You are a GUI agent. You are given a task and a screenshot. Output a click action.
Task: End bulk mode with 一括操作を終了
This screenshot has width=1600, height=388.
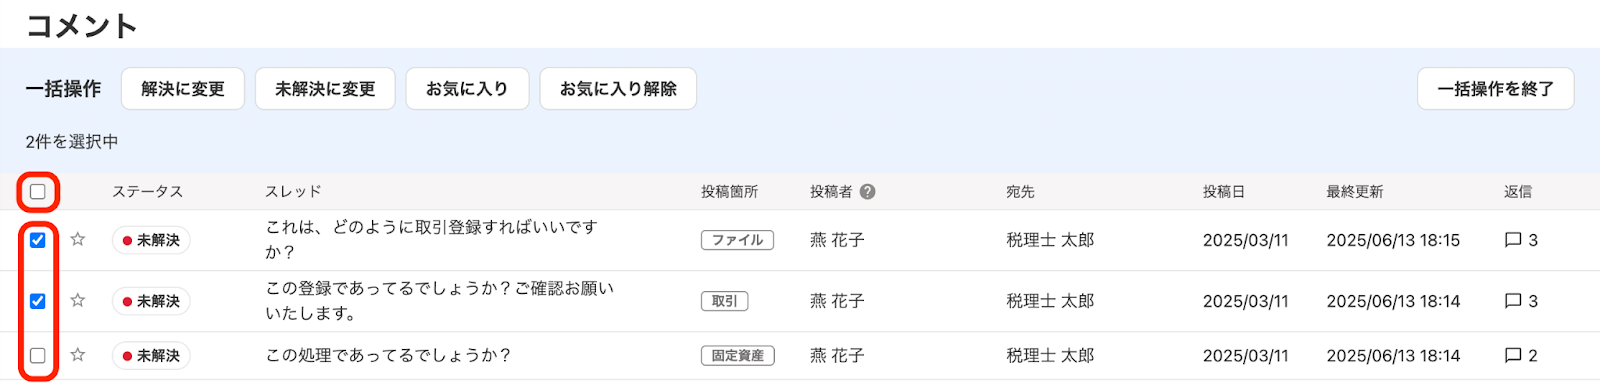coord(1496,89)
